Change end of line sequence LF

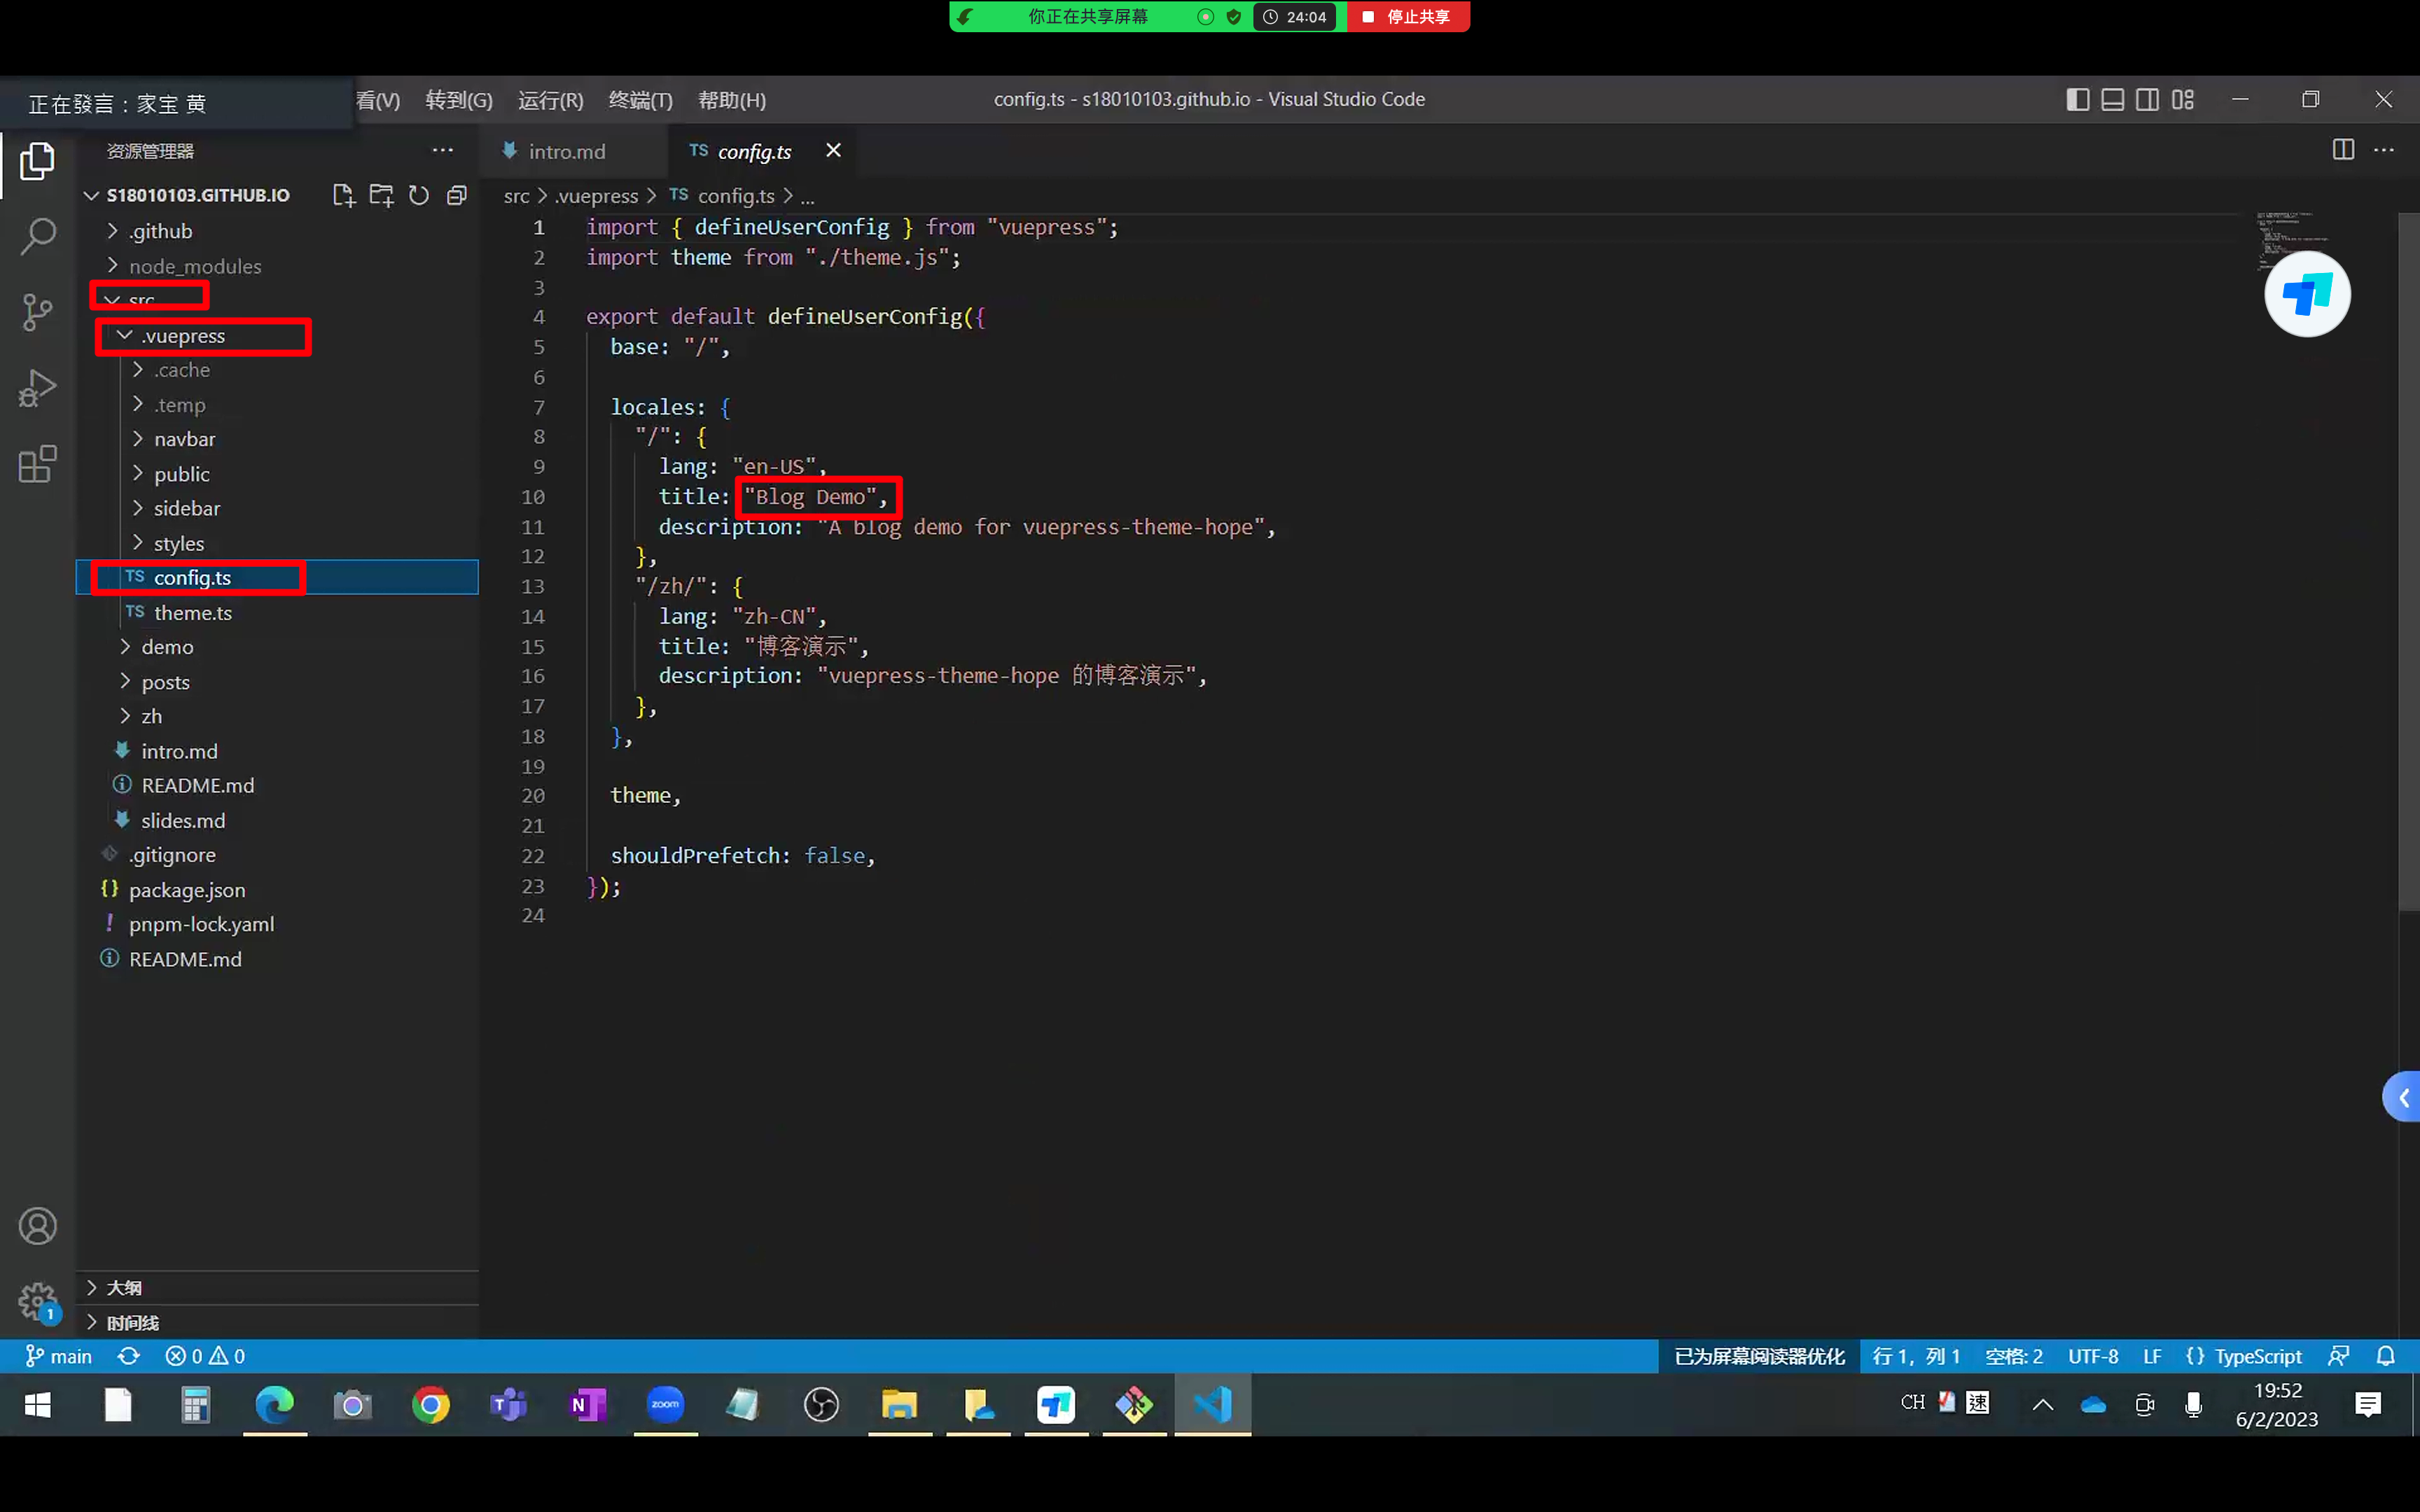coord(2153,1356)
